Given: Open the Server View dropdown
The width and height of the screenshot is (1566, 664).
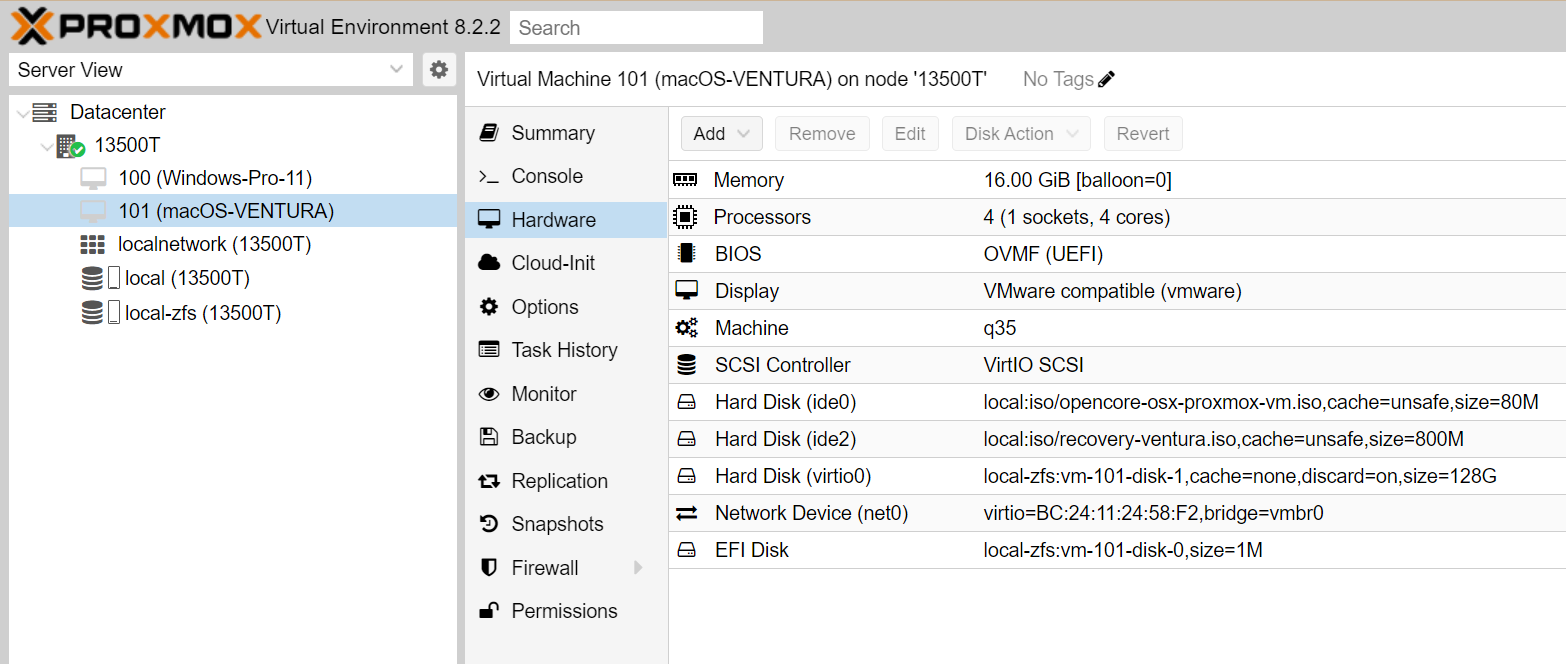Looking at the screenshot, I should (x=396, y=69).
